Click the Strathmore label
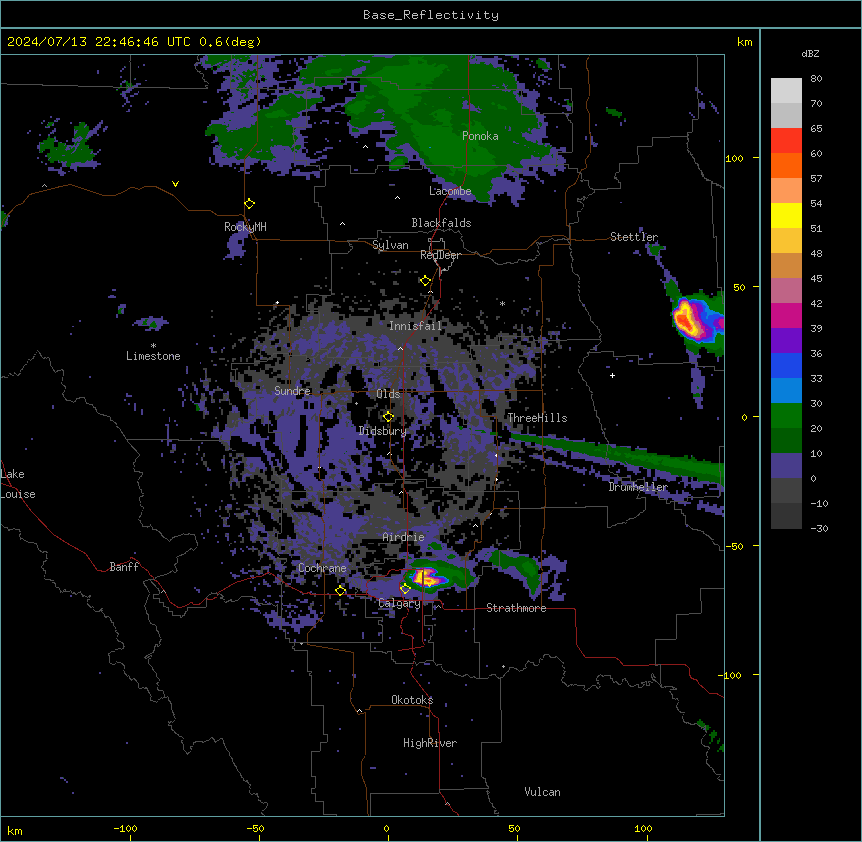 [x=516, y=608]
